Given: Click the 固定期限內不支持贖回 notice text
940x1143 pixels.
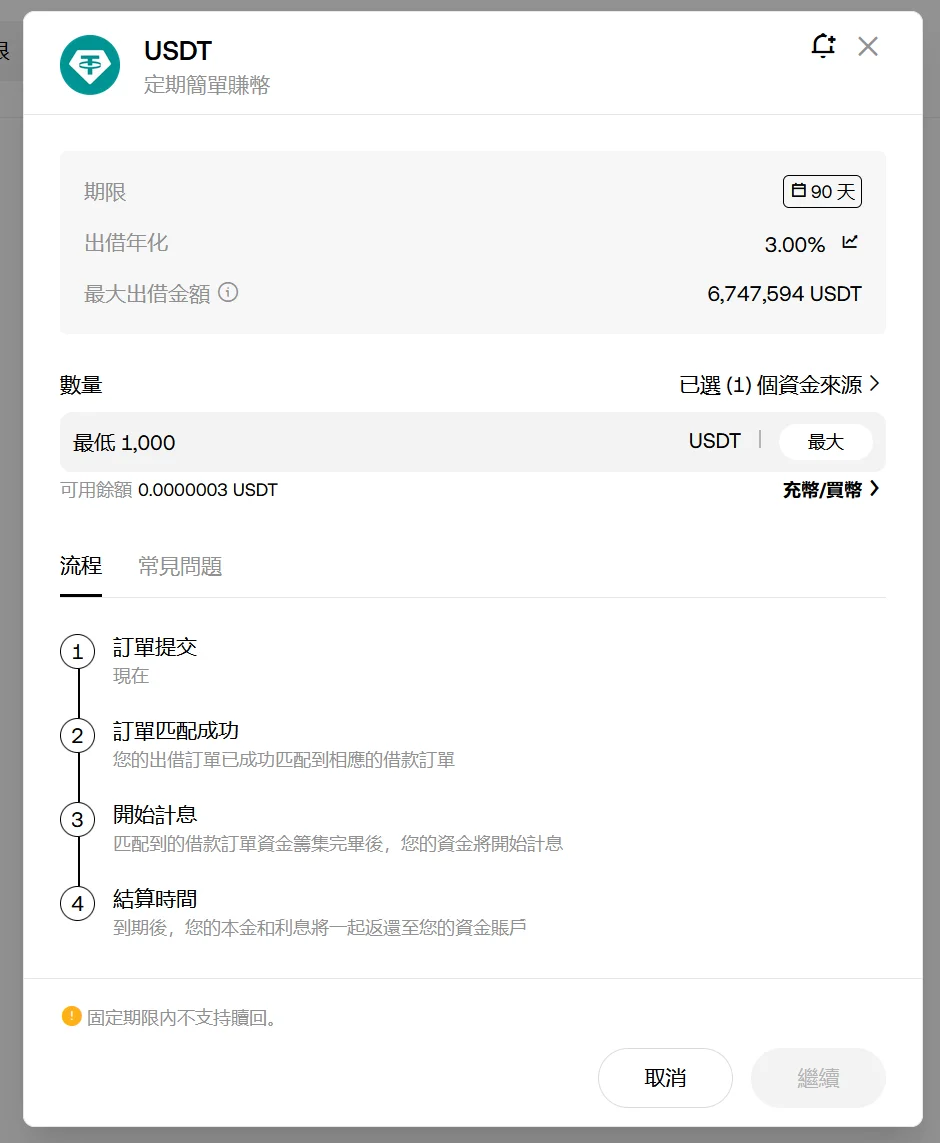Looking at the screenshot, I should [x=182, y=1018].
